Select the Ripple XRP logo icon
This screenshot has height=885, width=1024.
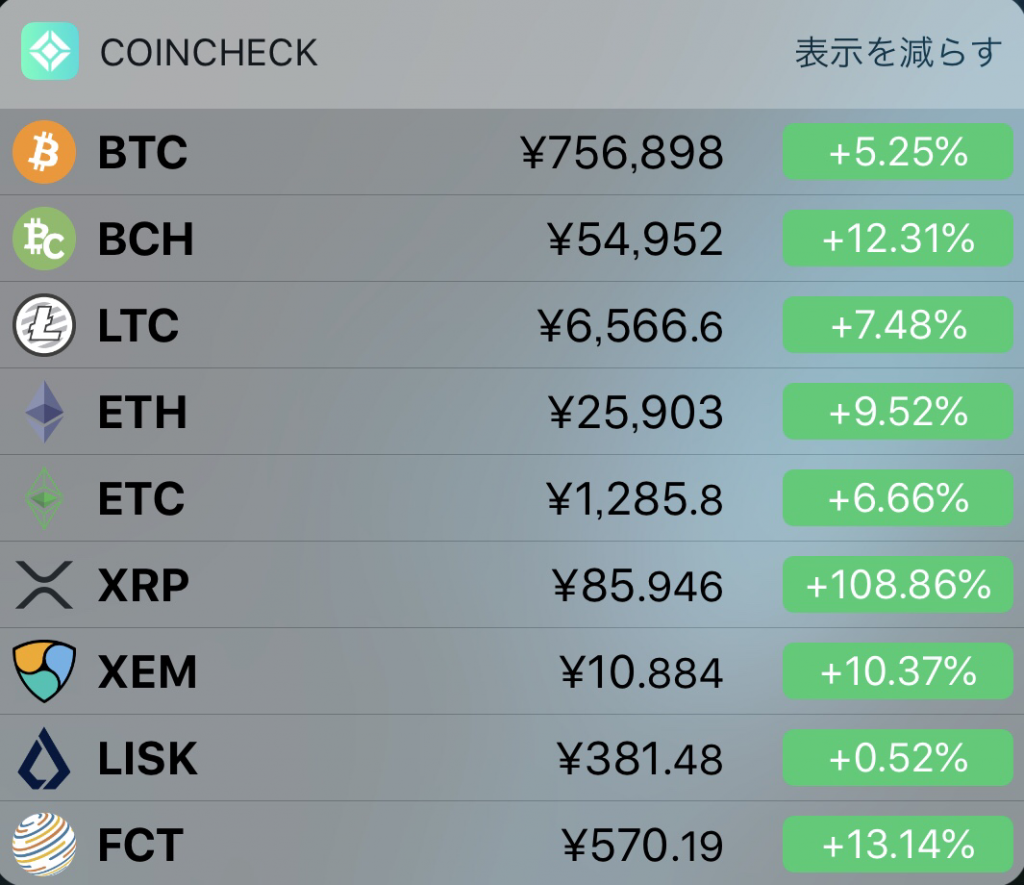pos(44,585)
